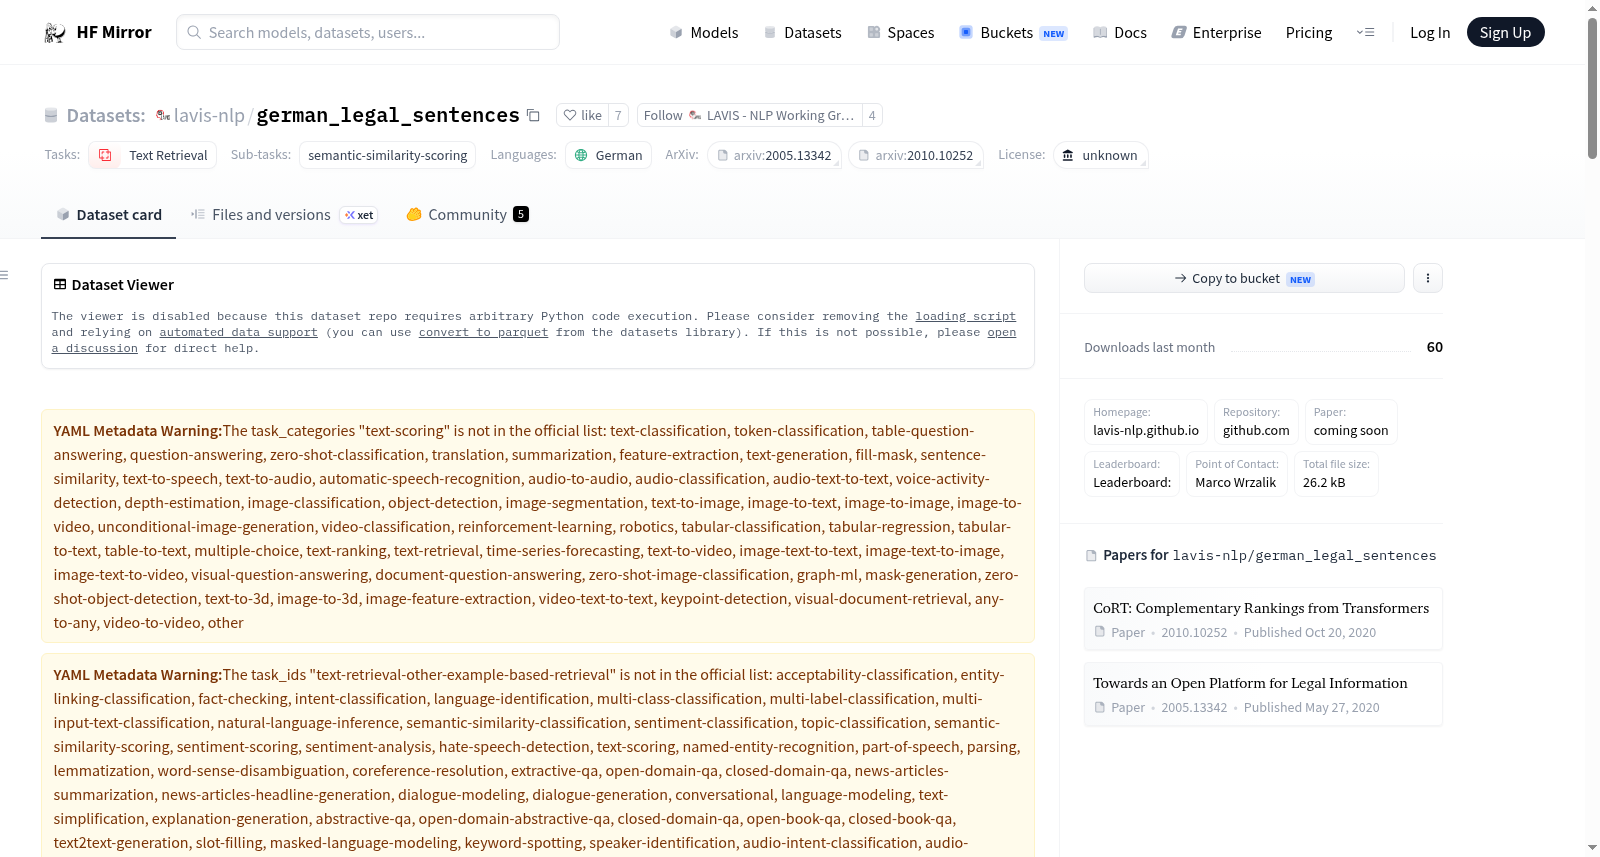Click the 26.2 kB total file size
This screenshot has height=857, width=1600.
(x=1336, y=473)
